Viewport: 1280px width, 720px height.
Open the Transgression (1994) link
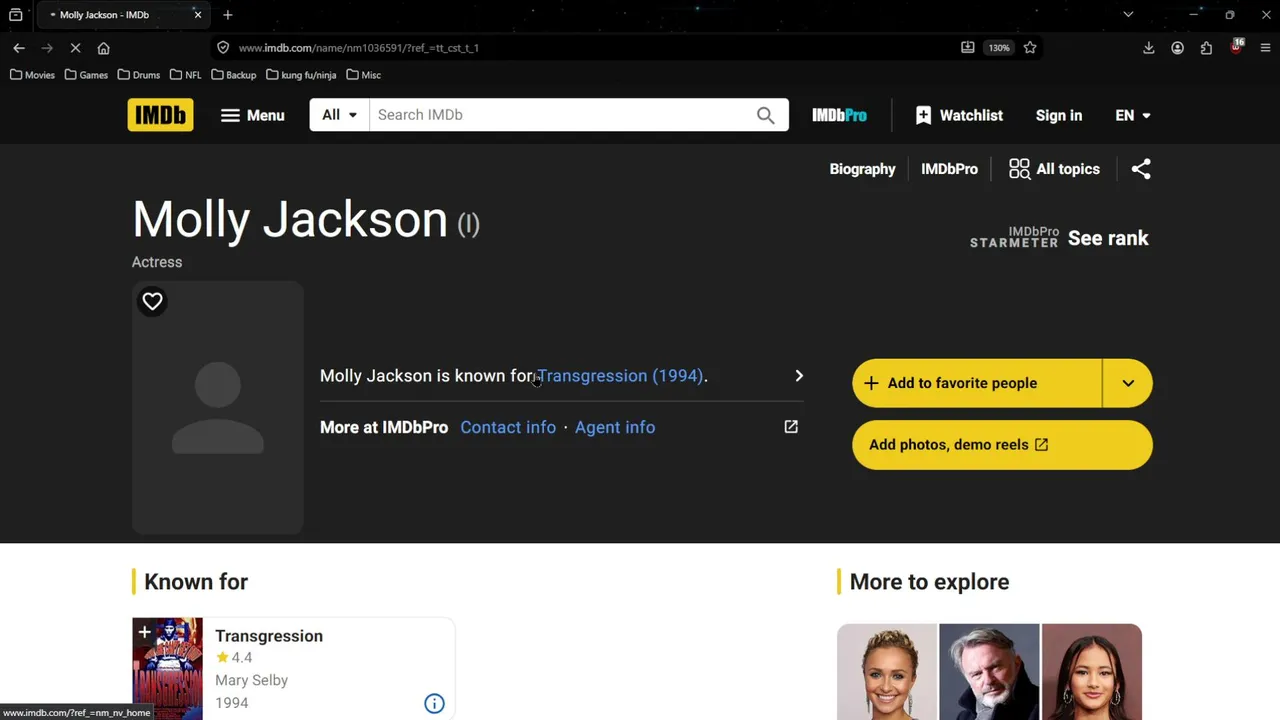(620, 376)
